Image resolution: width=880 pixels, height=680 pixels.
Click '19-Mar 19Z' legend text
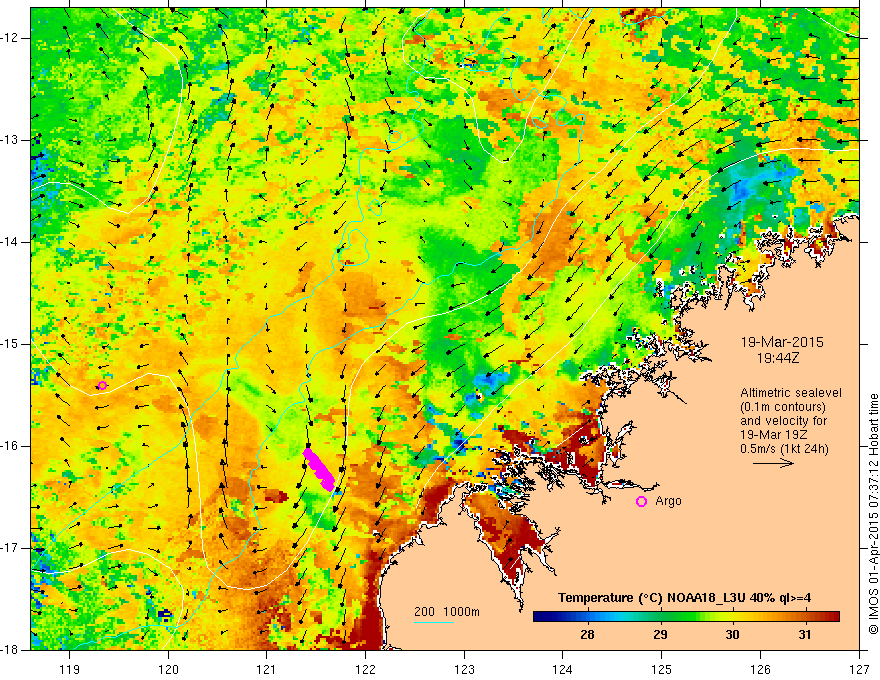tap(774, 435)
